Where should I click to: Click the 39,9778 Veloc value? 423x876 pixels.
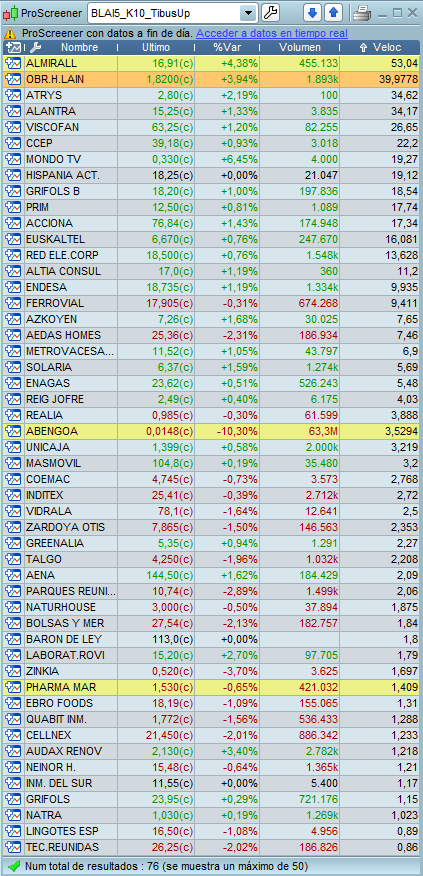pyautogui.click(x=398, y=79)
